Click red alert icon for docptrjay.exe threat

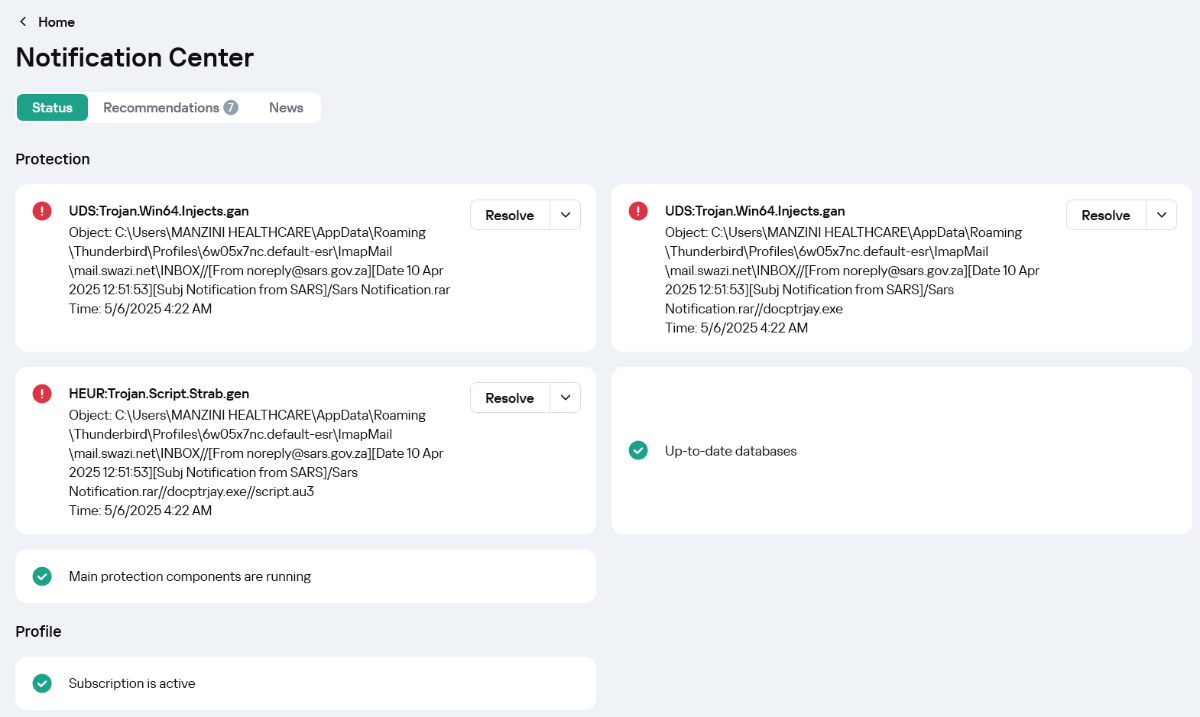pos(638,211)
